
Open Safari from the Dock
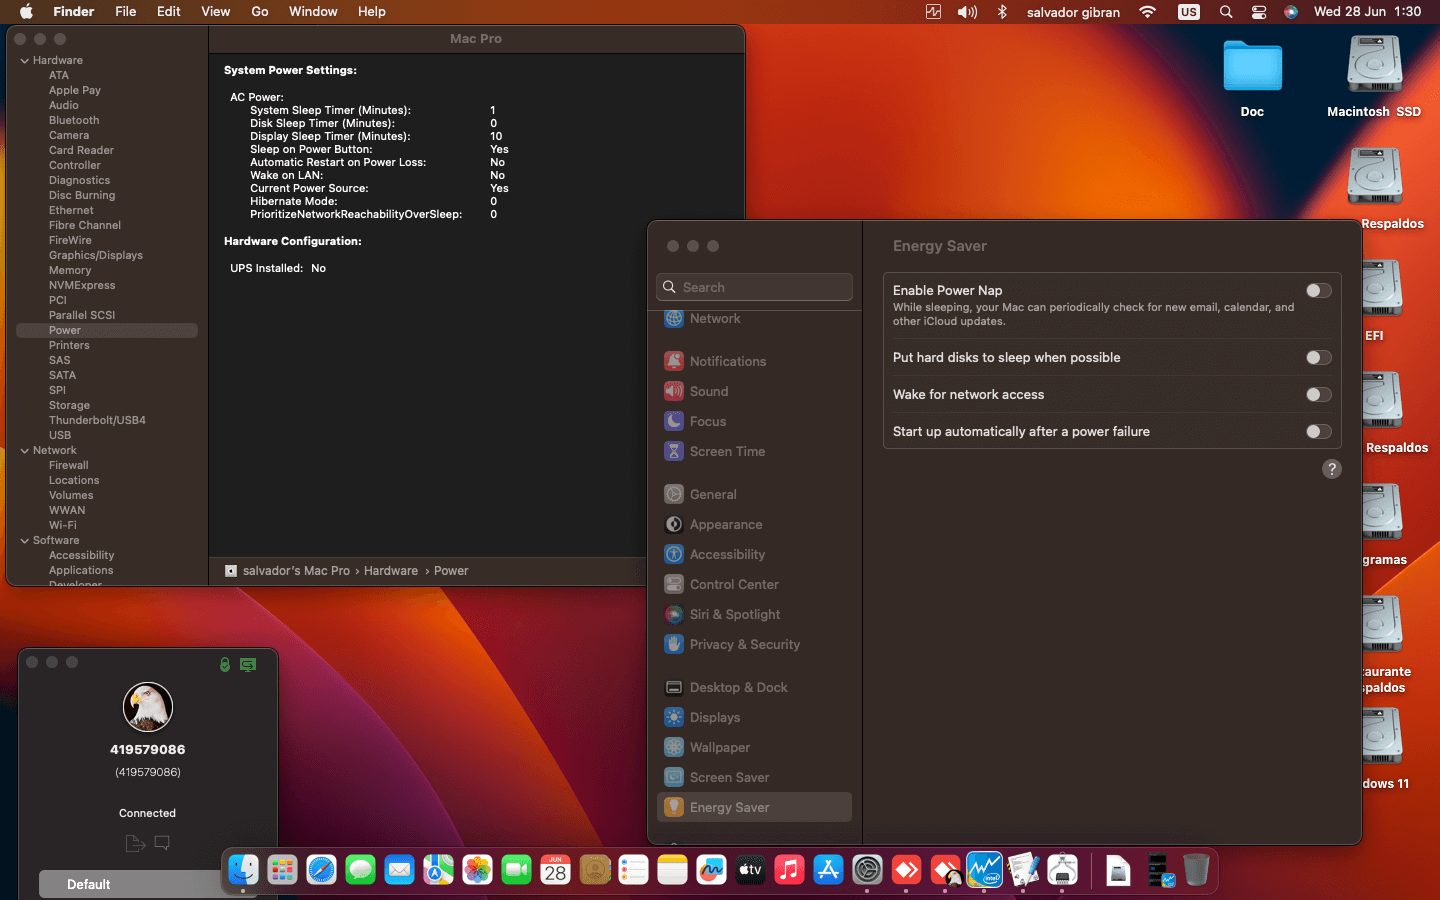click(321, 870)
